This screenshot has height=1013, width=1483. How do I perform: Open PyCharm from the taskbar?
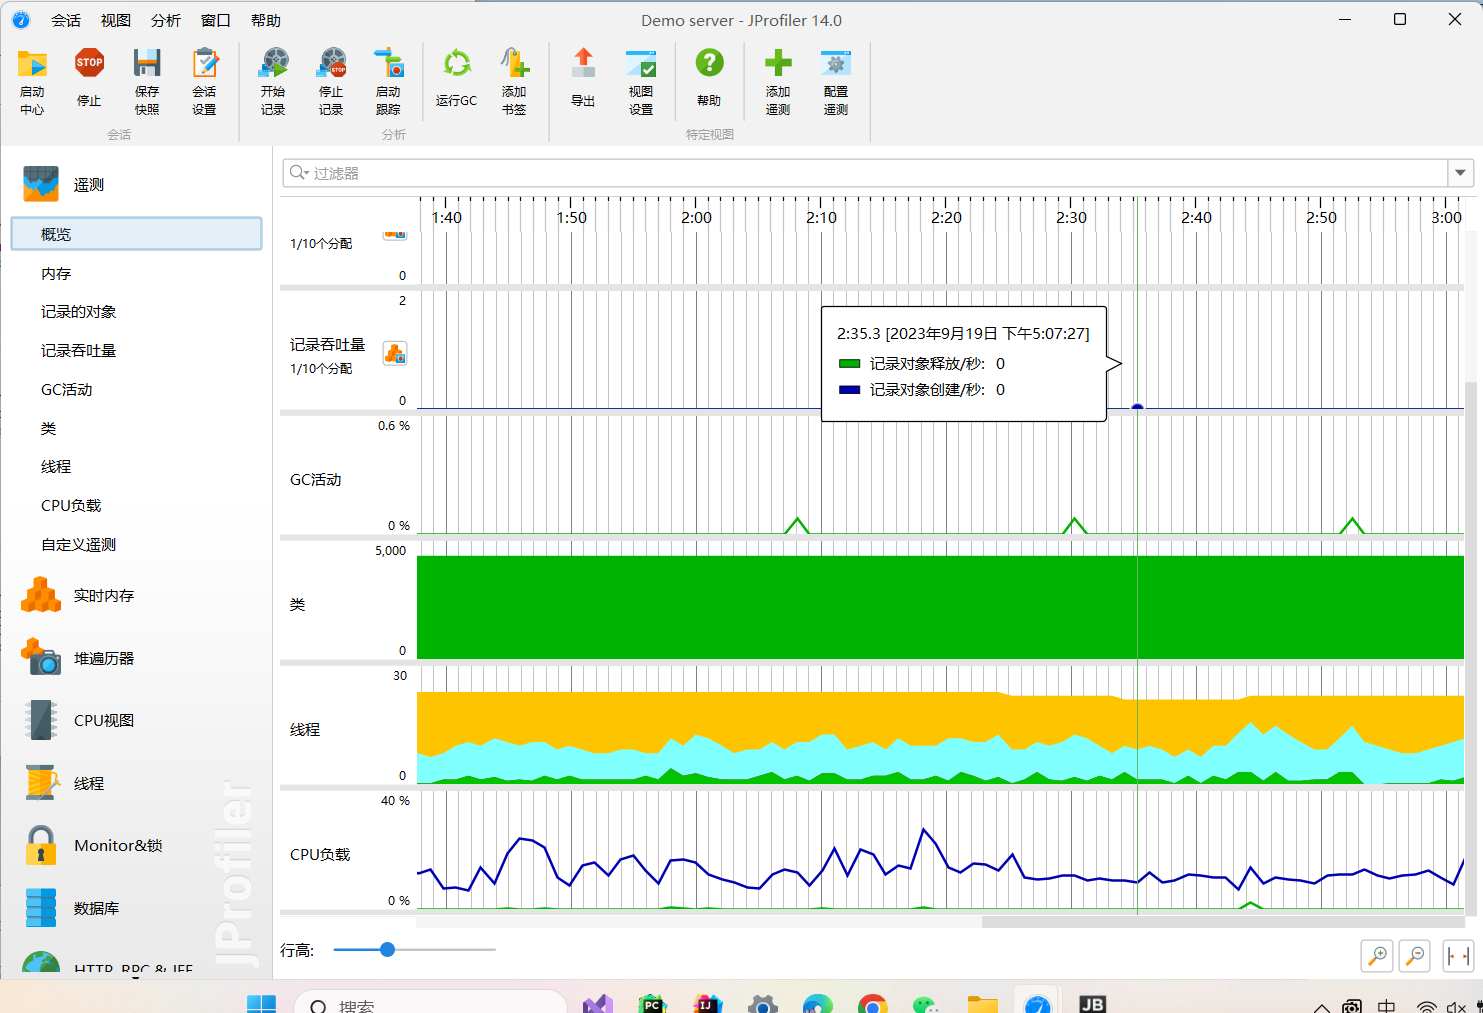652,1004
